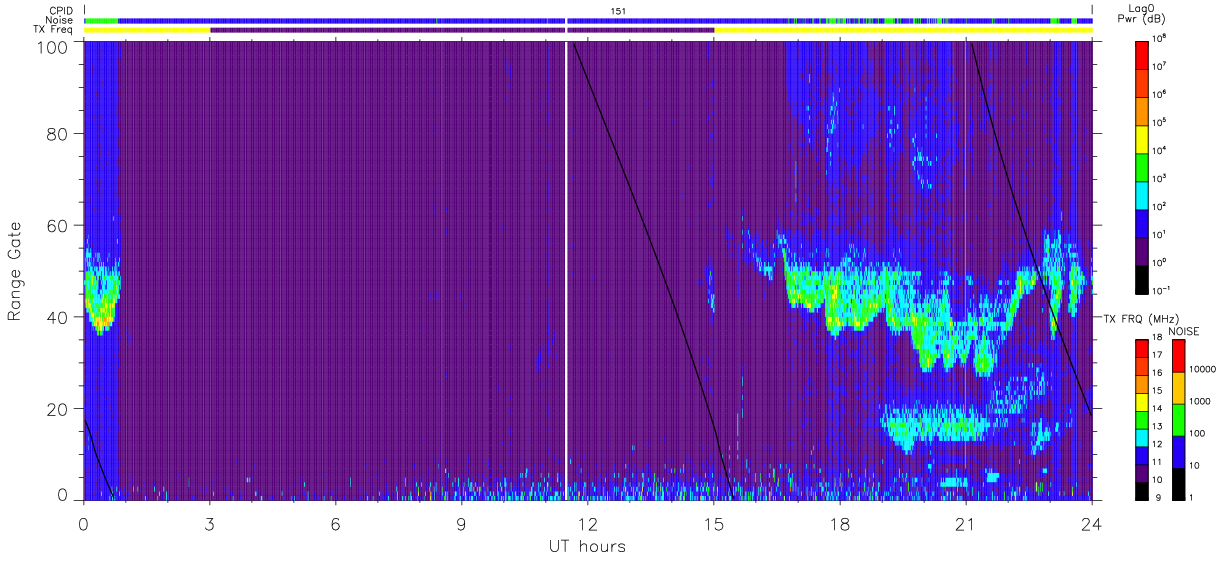Click x-axis tick label '15'
This screenshot has width=1228, height=567.
(714, 523)
